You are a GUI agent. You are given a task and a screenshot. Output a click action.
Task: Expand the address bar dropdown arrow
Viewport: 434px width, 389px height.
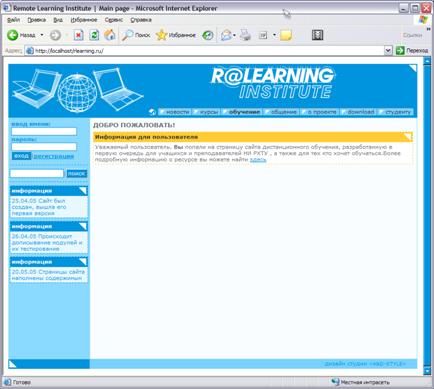[388, 50]
